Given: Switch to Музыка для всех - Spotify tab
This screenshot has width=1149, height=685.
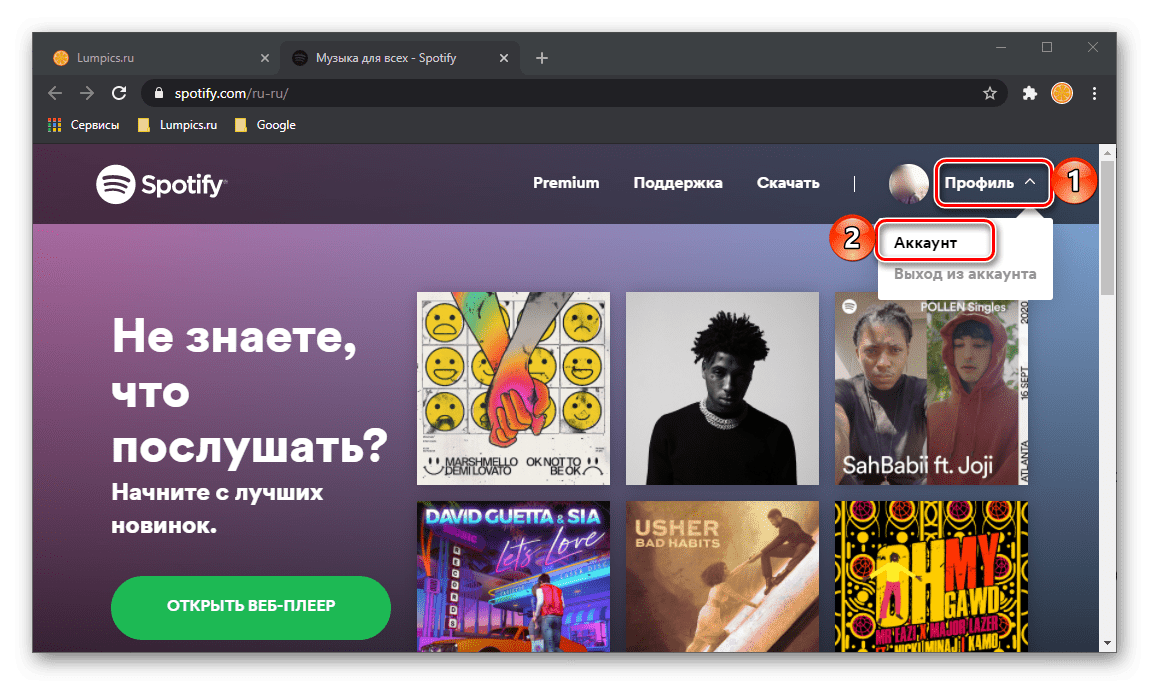Looking at the screenshot, I should tap(399, 58).
